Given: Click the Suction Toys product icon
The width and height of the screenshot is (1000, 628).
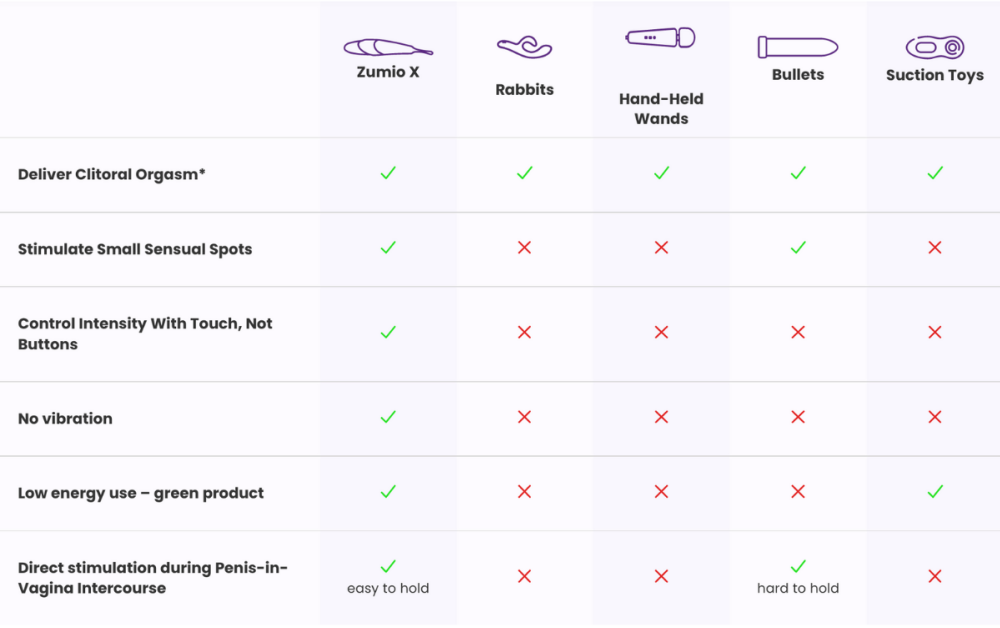Looking at the screenshot, I should (934, 47).
